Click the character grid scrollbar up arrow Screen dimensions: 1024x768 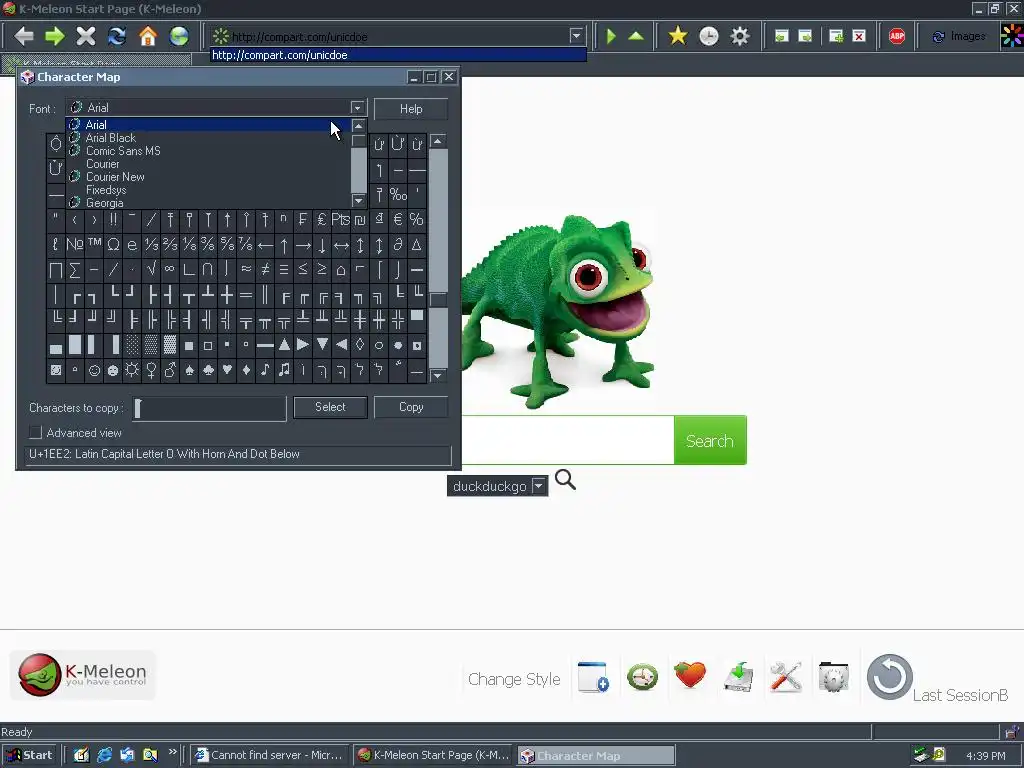[438, 141]
